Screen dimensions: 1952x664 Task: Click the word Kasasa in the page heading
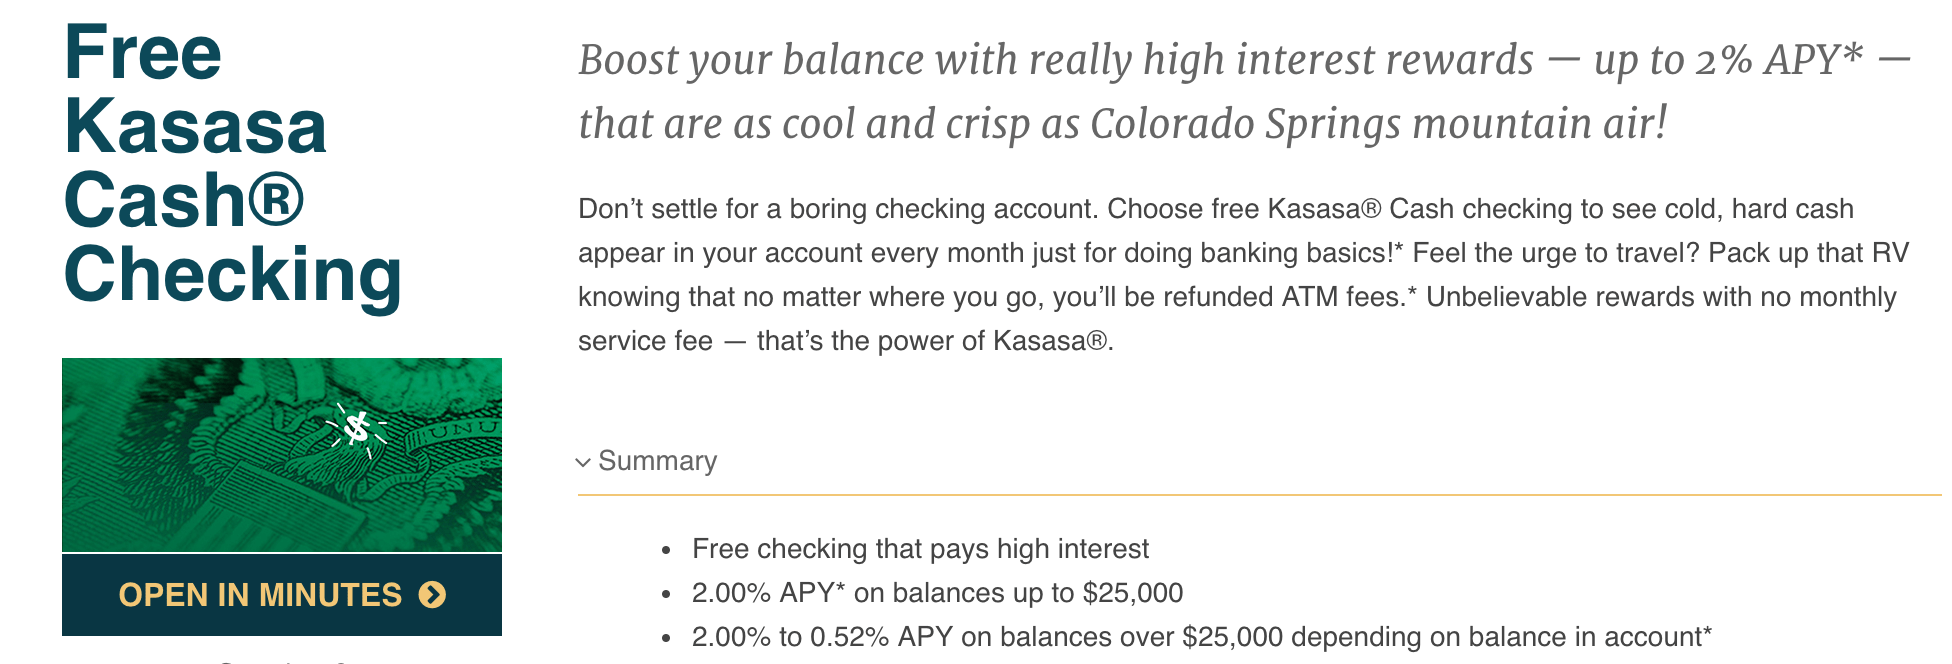pyautogui.click(x=195, y=127)
